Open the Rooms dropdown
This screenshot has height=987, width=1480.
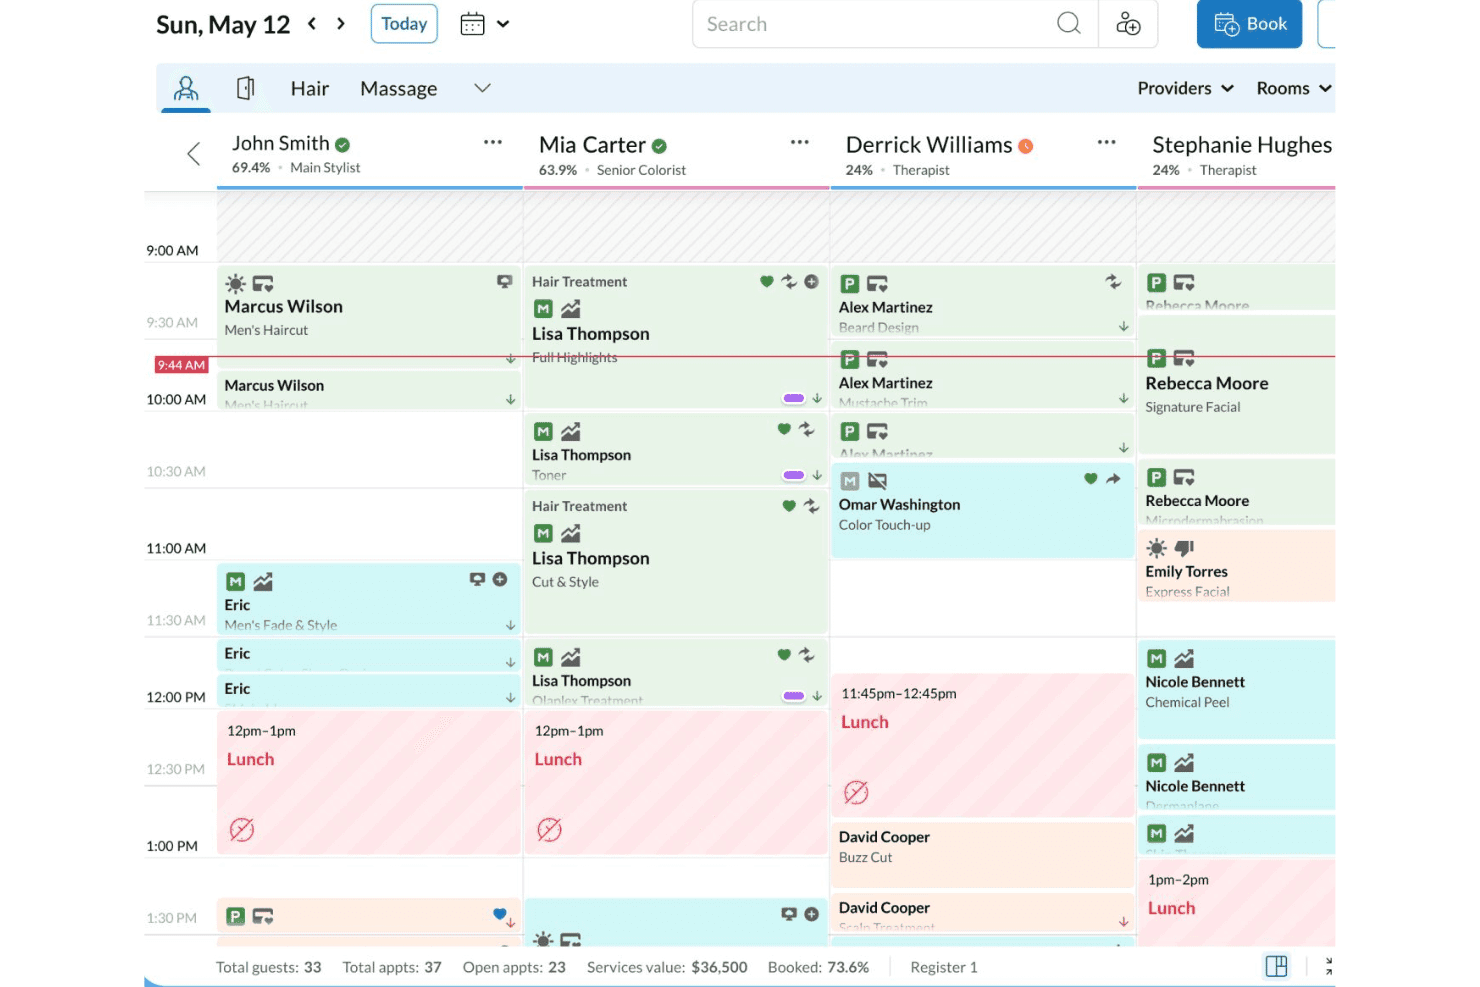pos(1294,88)
